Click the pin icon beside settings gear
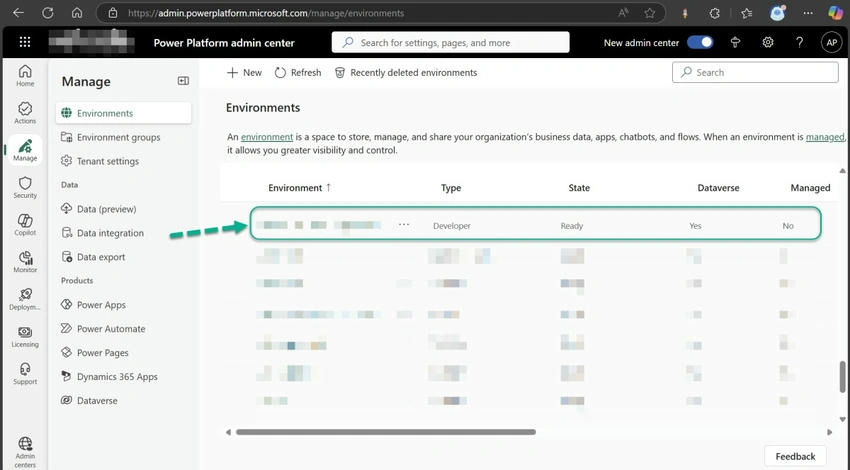 pos(736,42)
